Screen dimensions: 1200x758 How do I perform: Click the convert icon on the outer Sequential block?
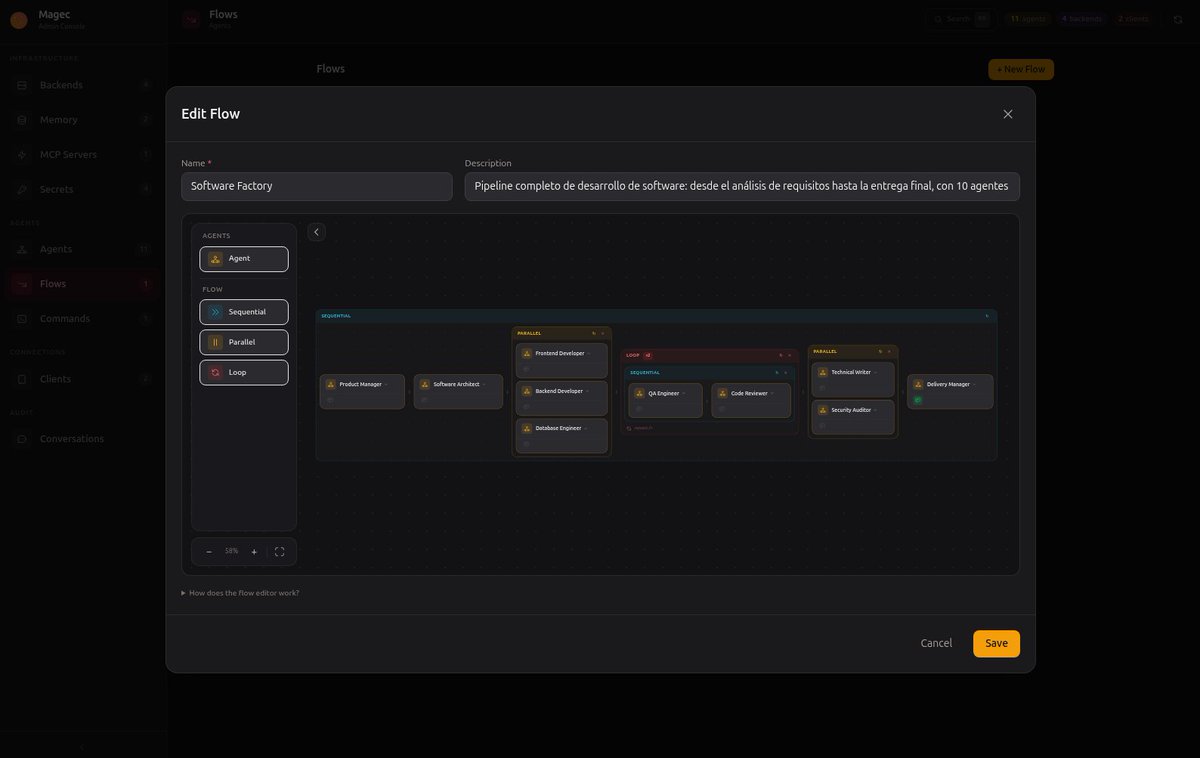coord(987,316)
